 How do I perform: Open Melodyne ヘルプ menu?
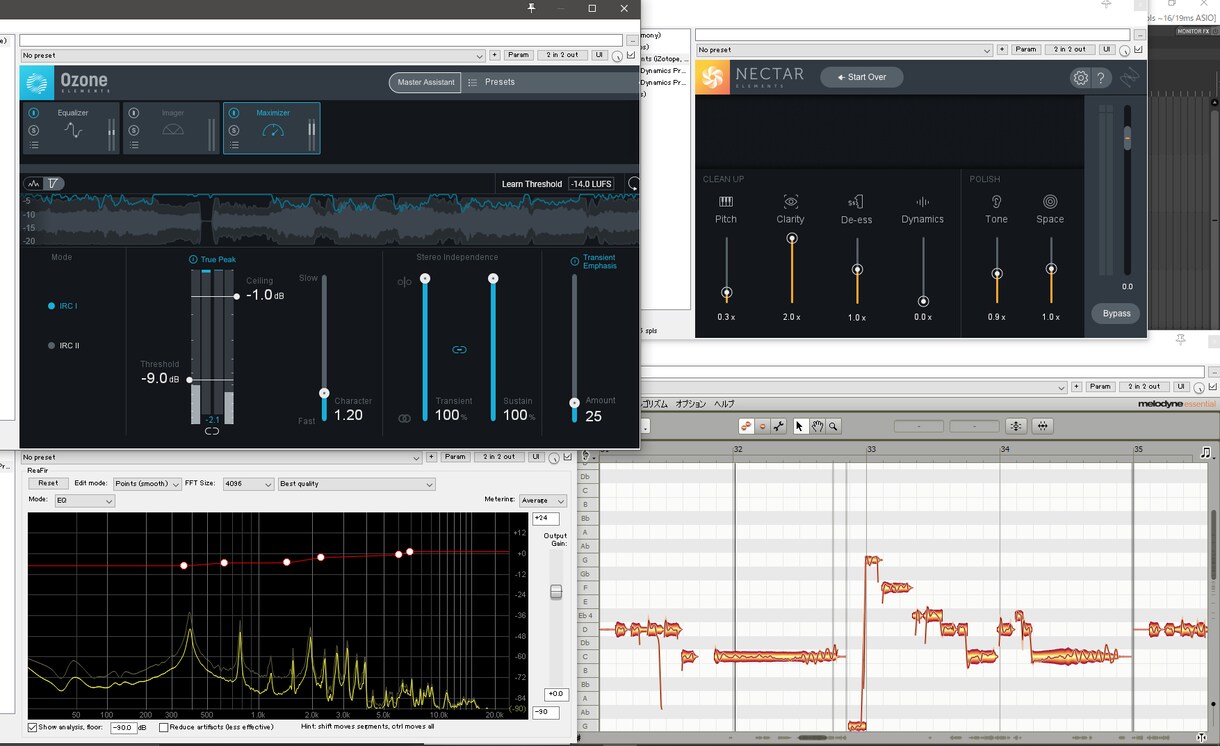coord(724,404)
